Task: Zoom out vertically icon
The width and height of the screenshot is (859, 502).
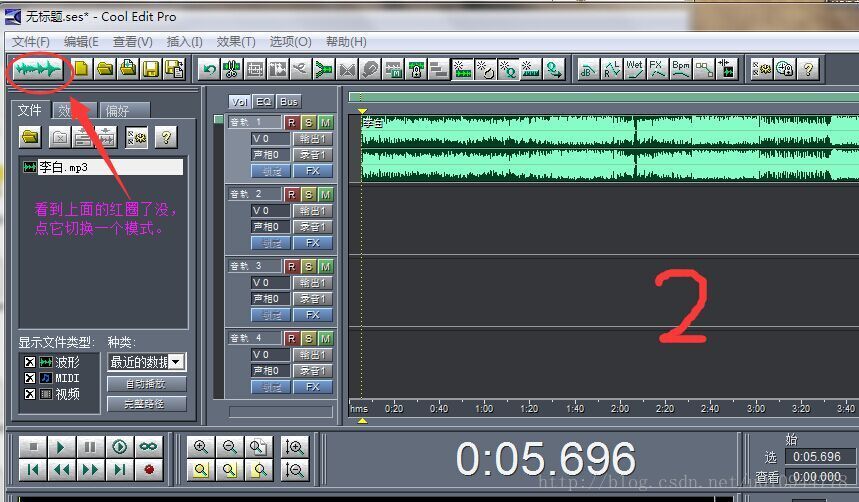Action: click(x=294, y=470)
